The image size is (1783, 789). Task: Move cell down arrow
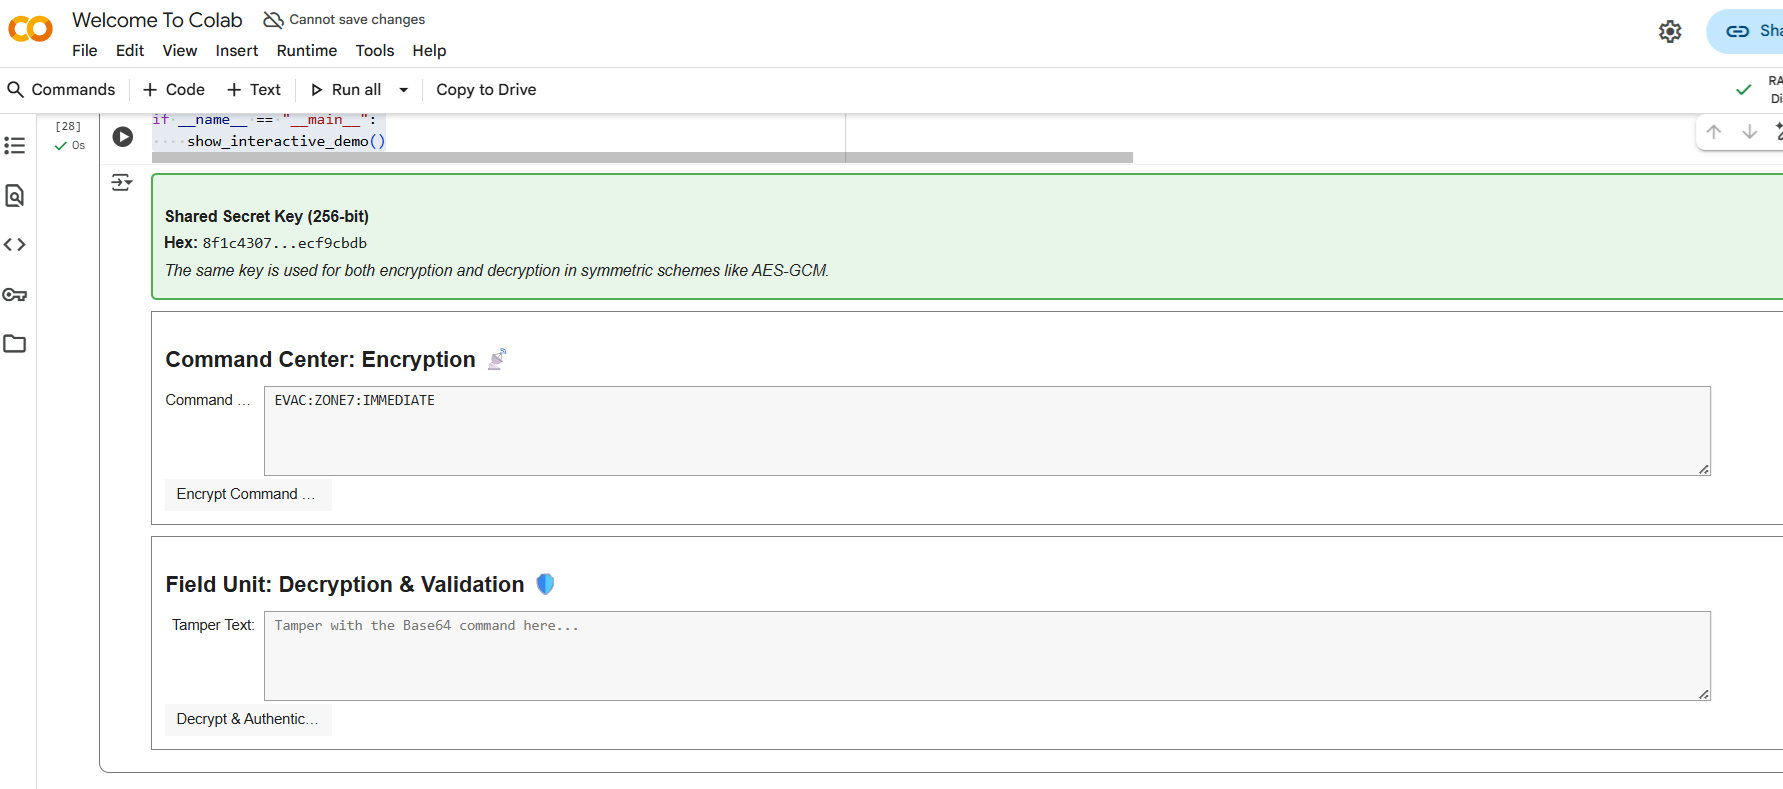[1749, 132]
